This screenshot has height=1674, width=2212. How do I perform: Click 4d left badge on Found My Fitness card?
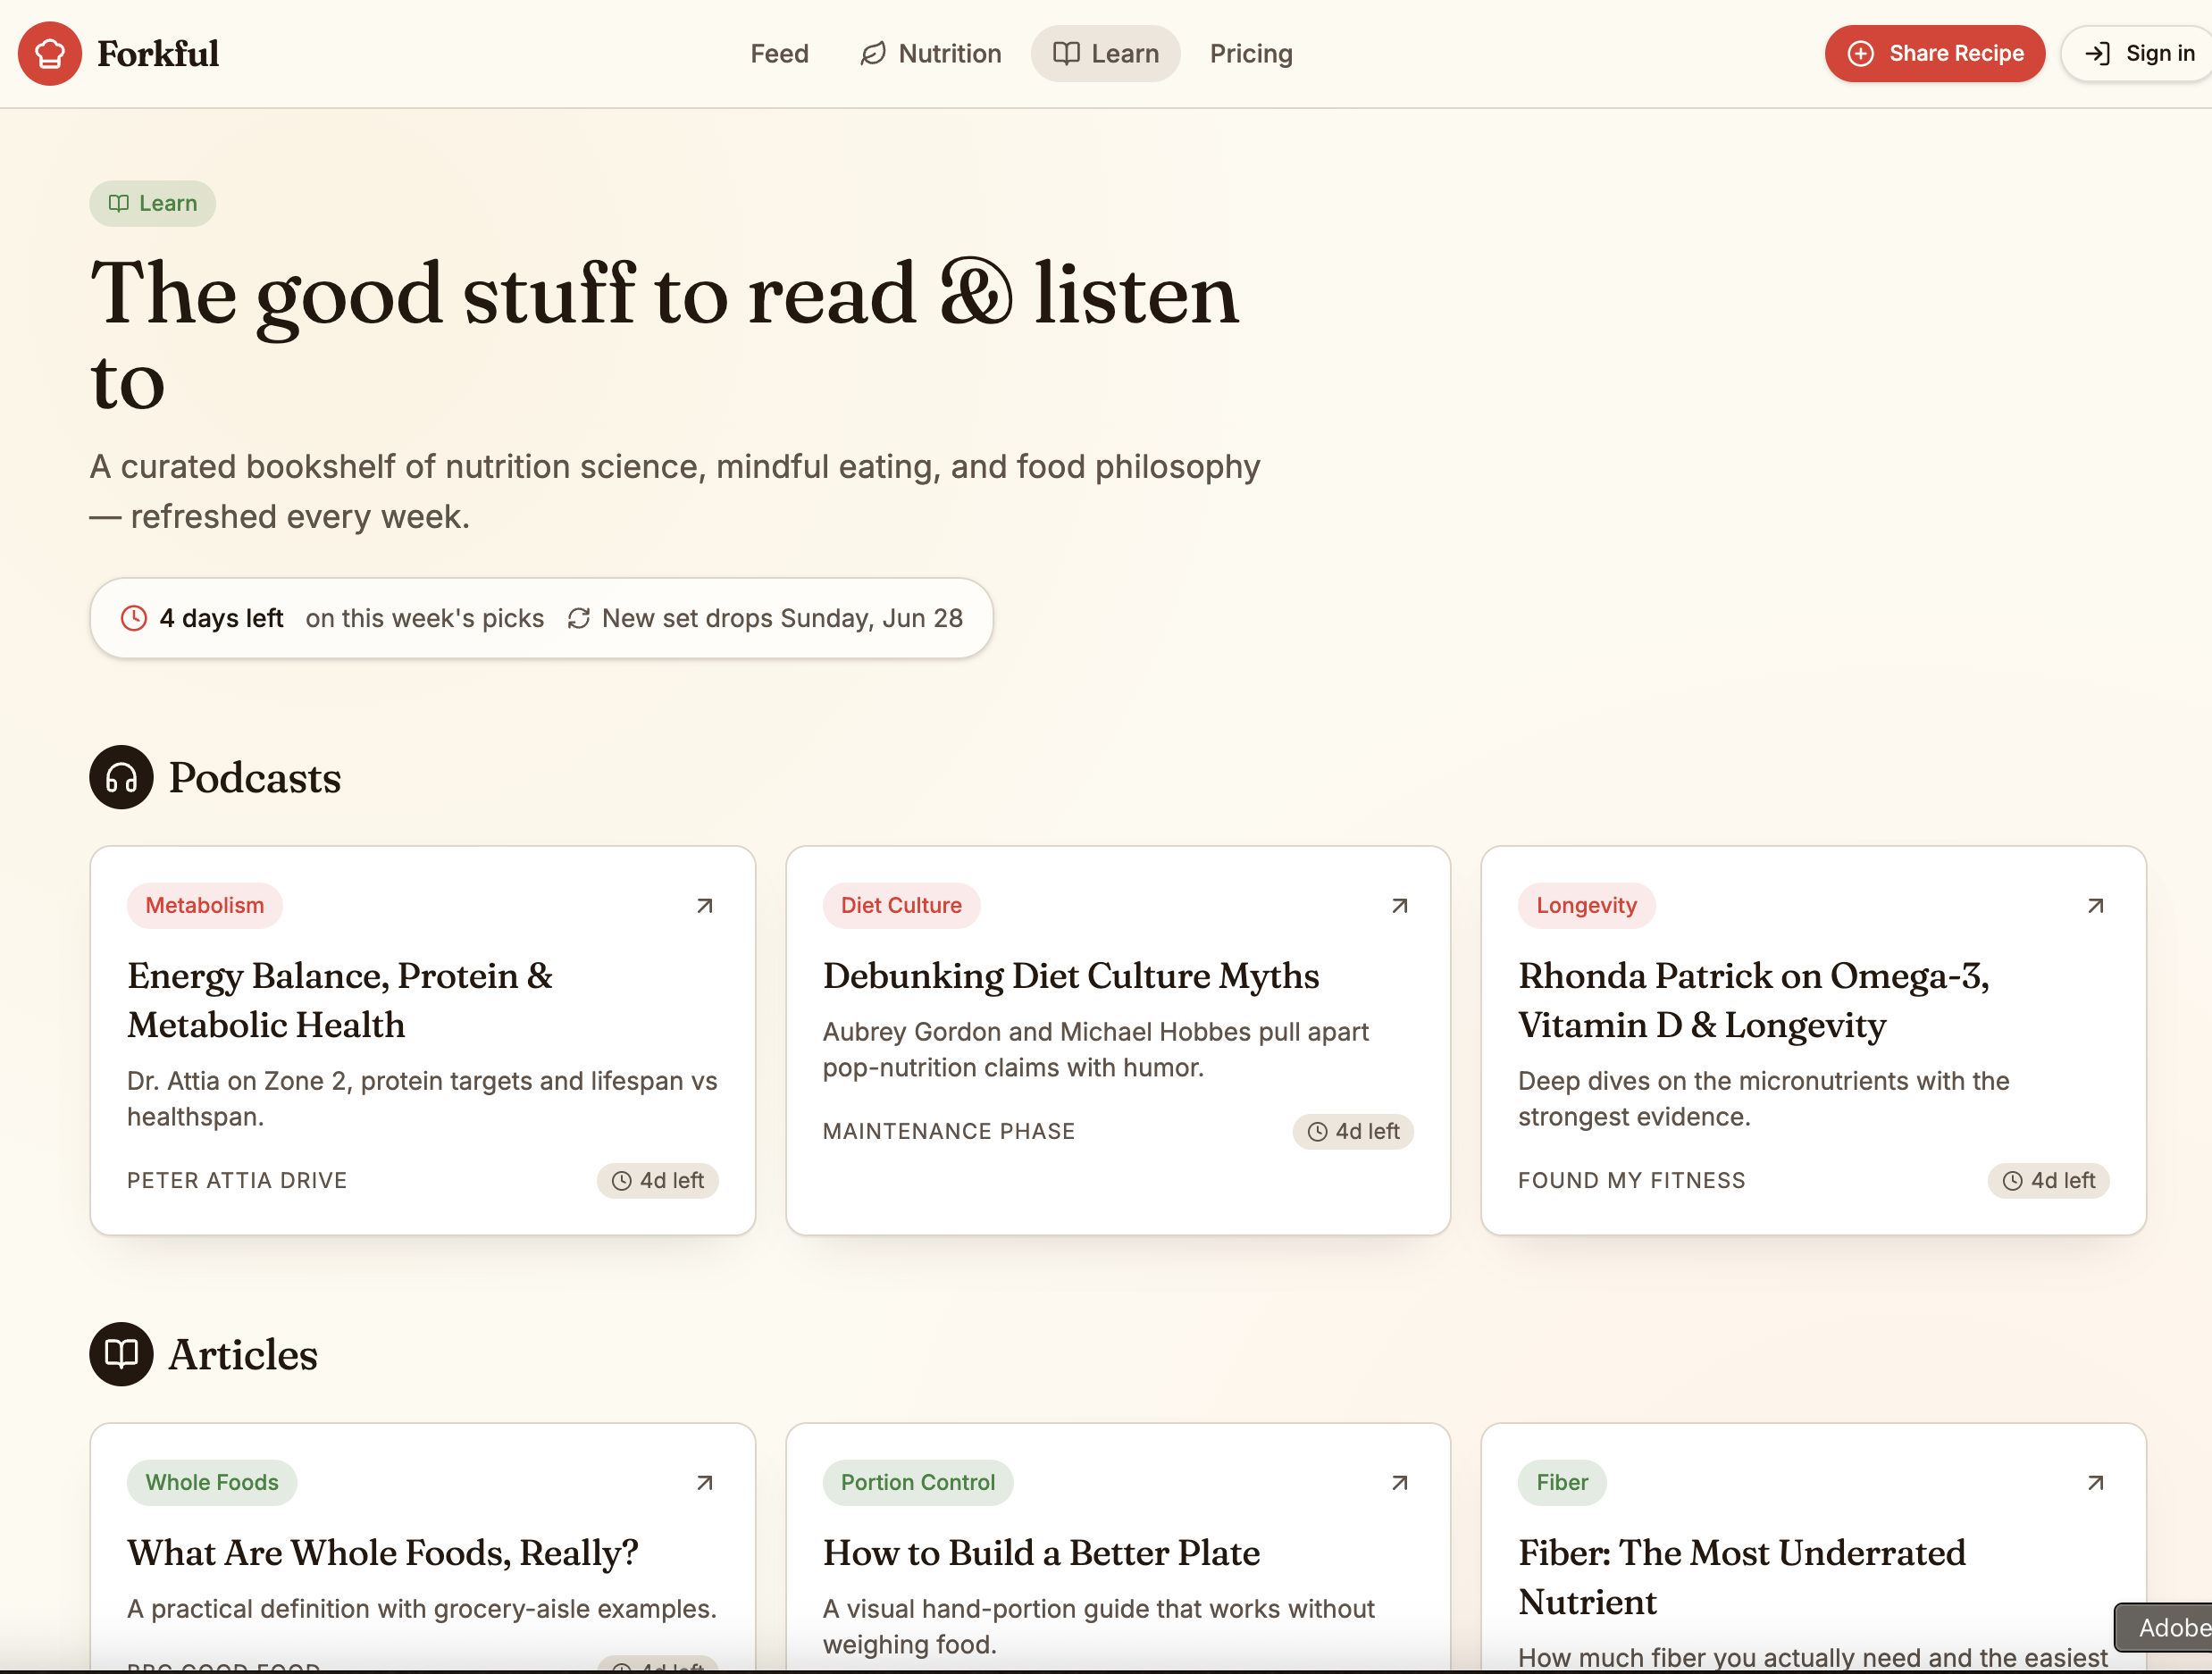click(x=2049, y=1180)
